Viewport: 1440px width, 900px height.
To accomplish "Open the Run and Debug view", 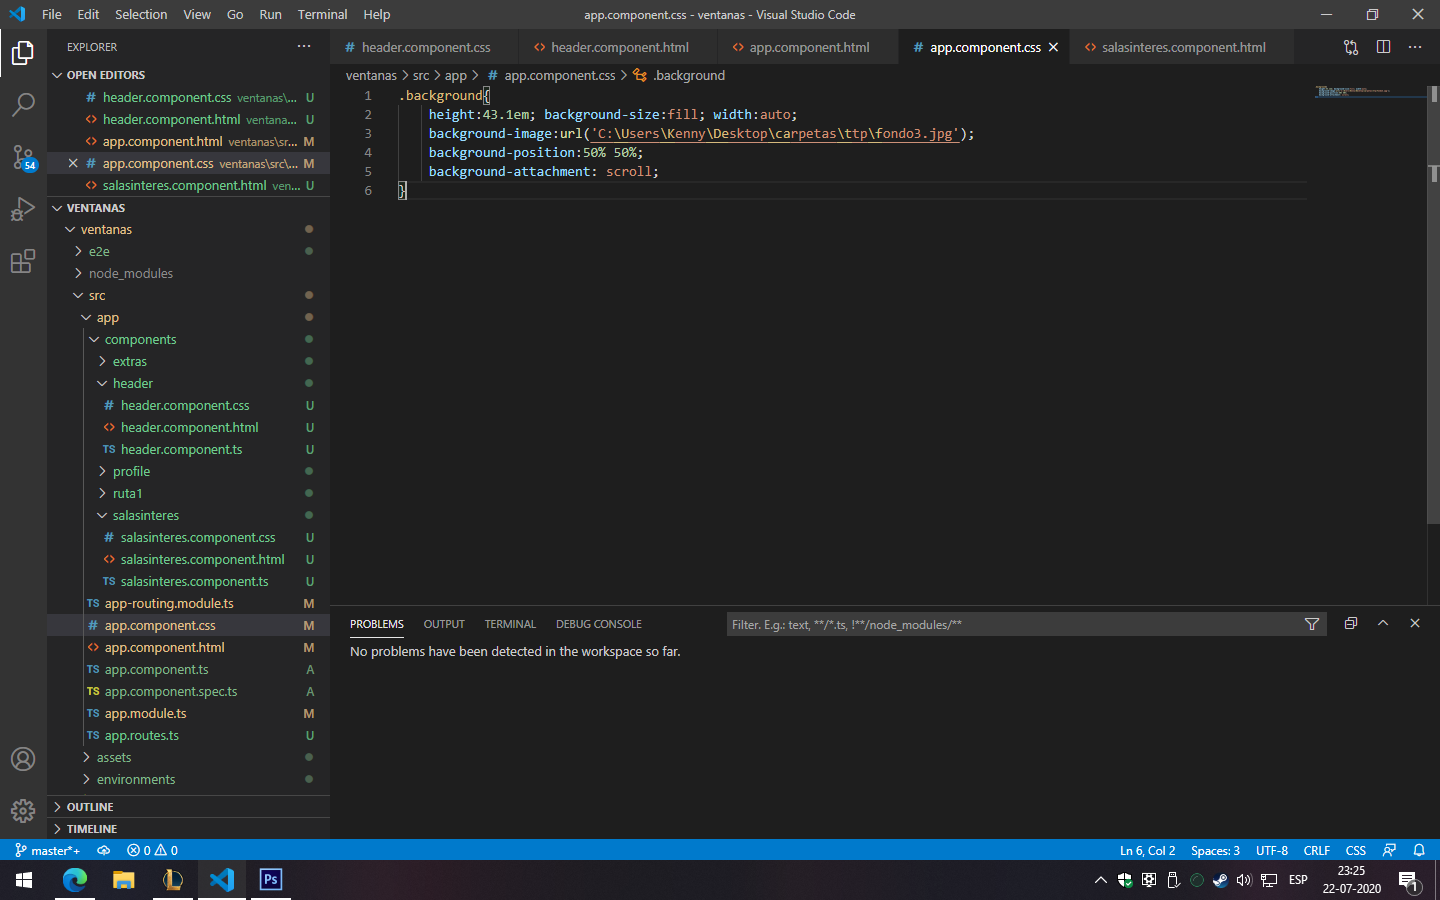I will (23, 209).
